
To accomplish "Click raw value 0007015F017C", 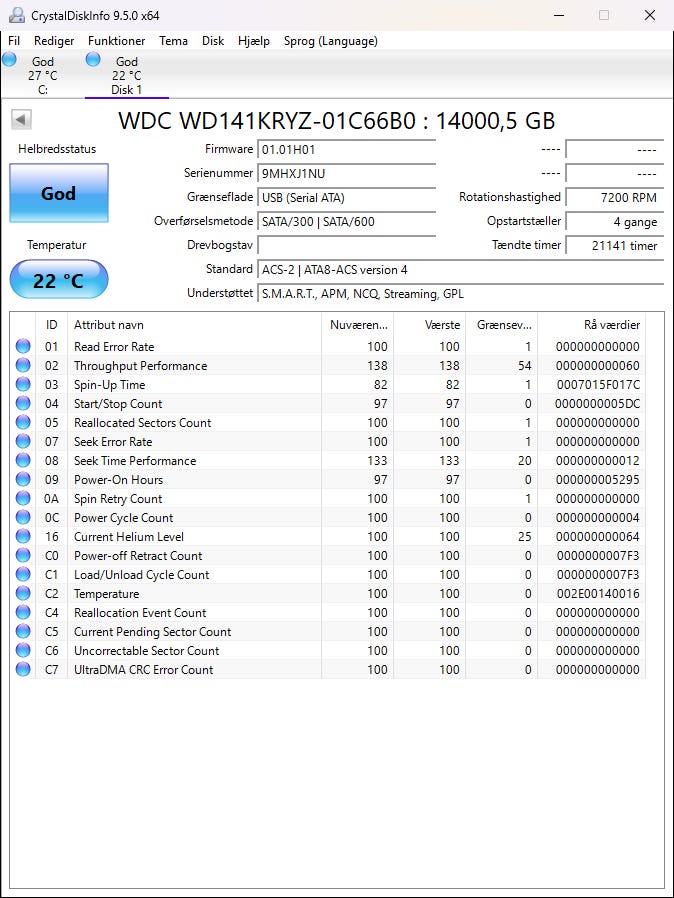I will pos(598,385).
